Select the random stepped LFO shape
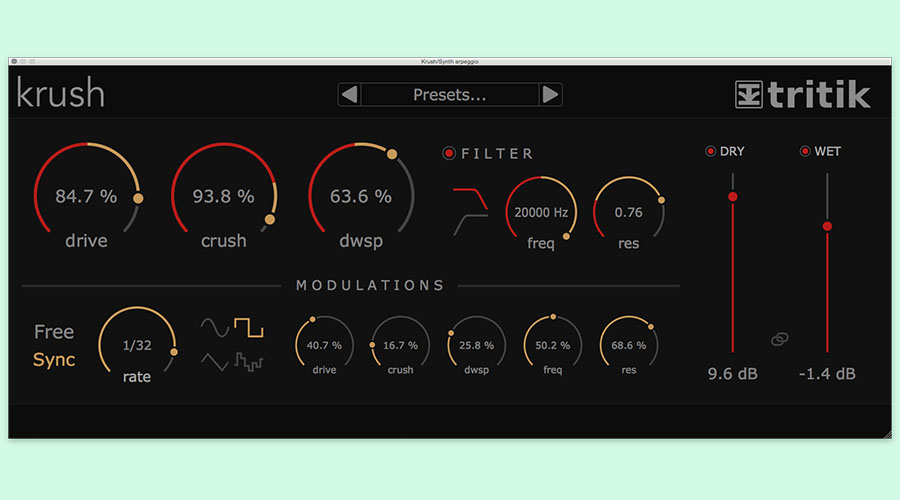The width and height of the screenshot is (900, 500). coord(248,362)
